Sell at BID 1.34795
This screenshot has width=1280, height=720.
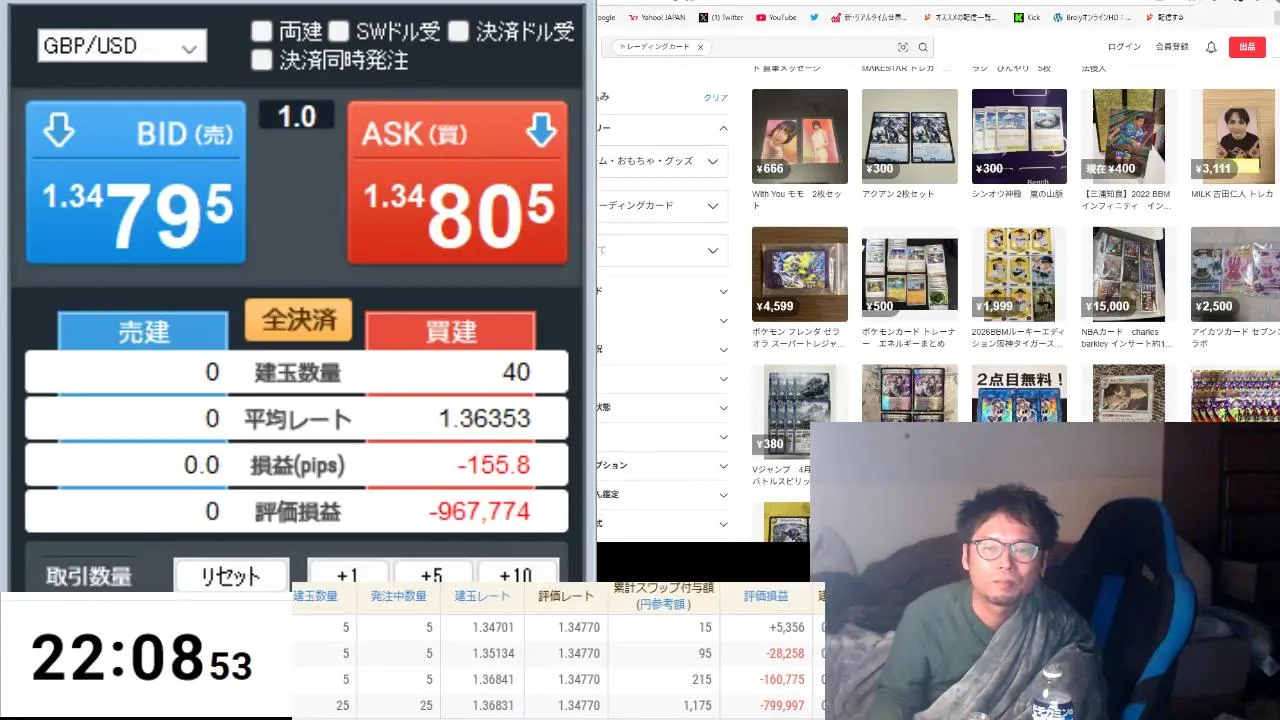click(x=136, y=183)
